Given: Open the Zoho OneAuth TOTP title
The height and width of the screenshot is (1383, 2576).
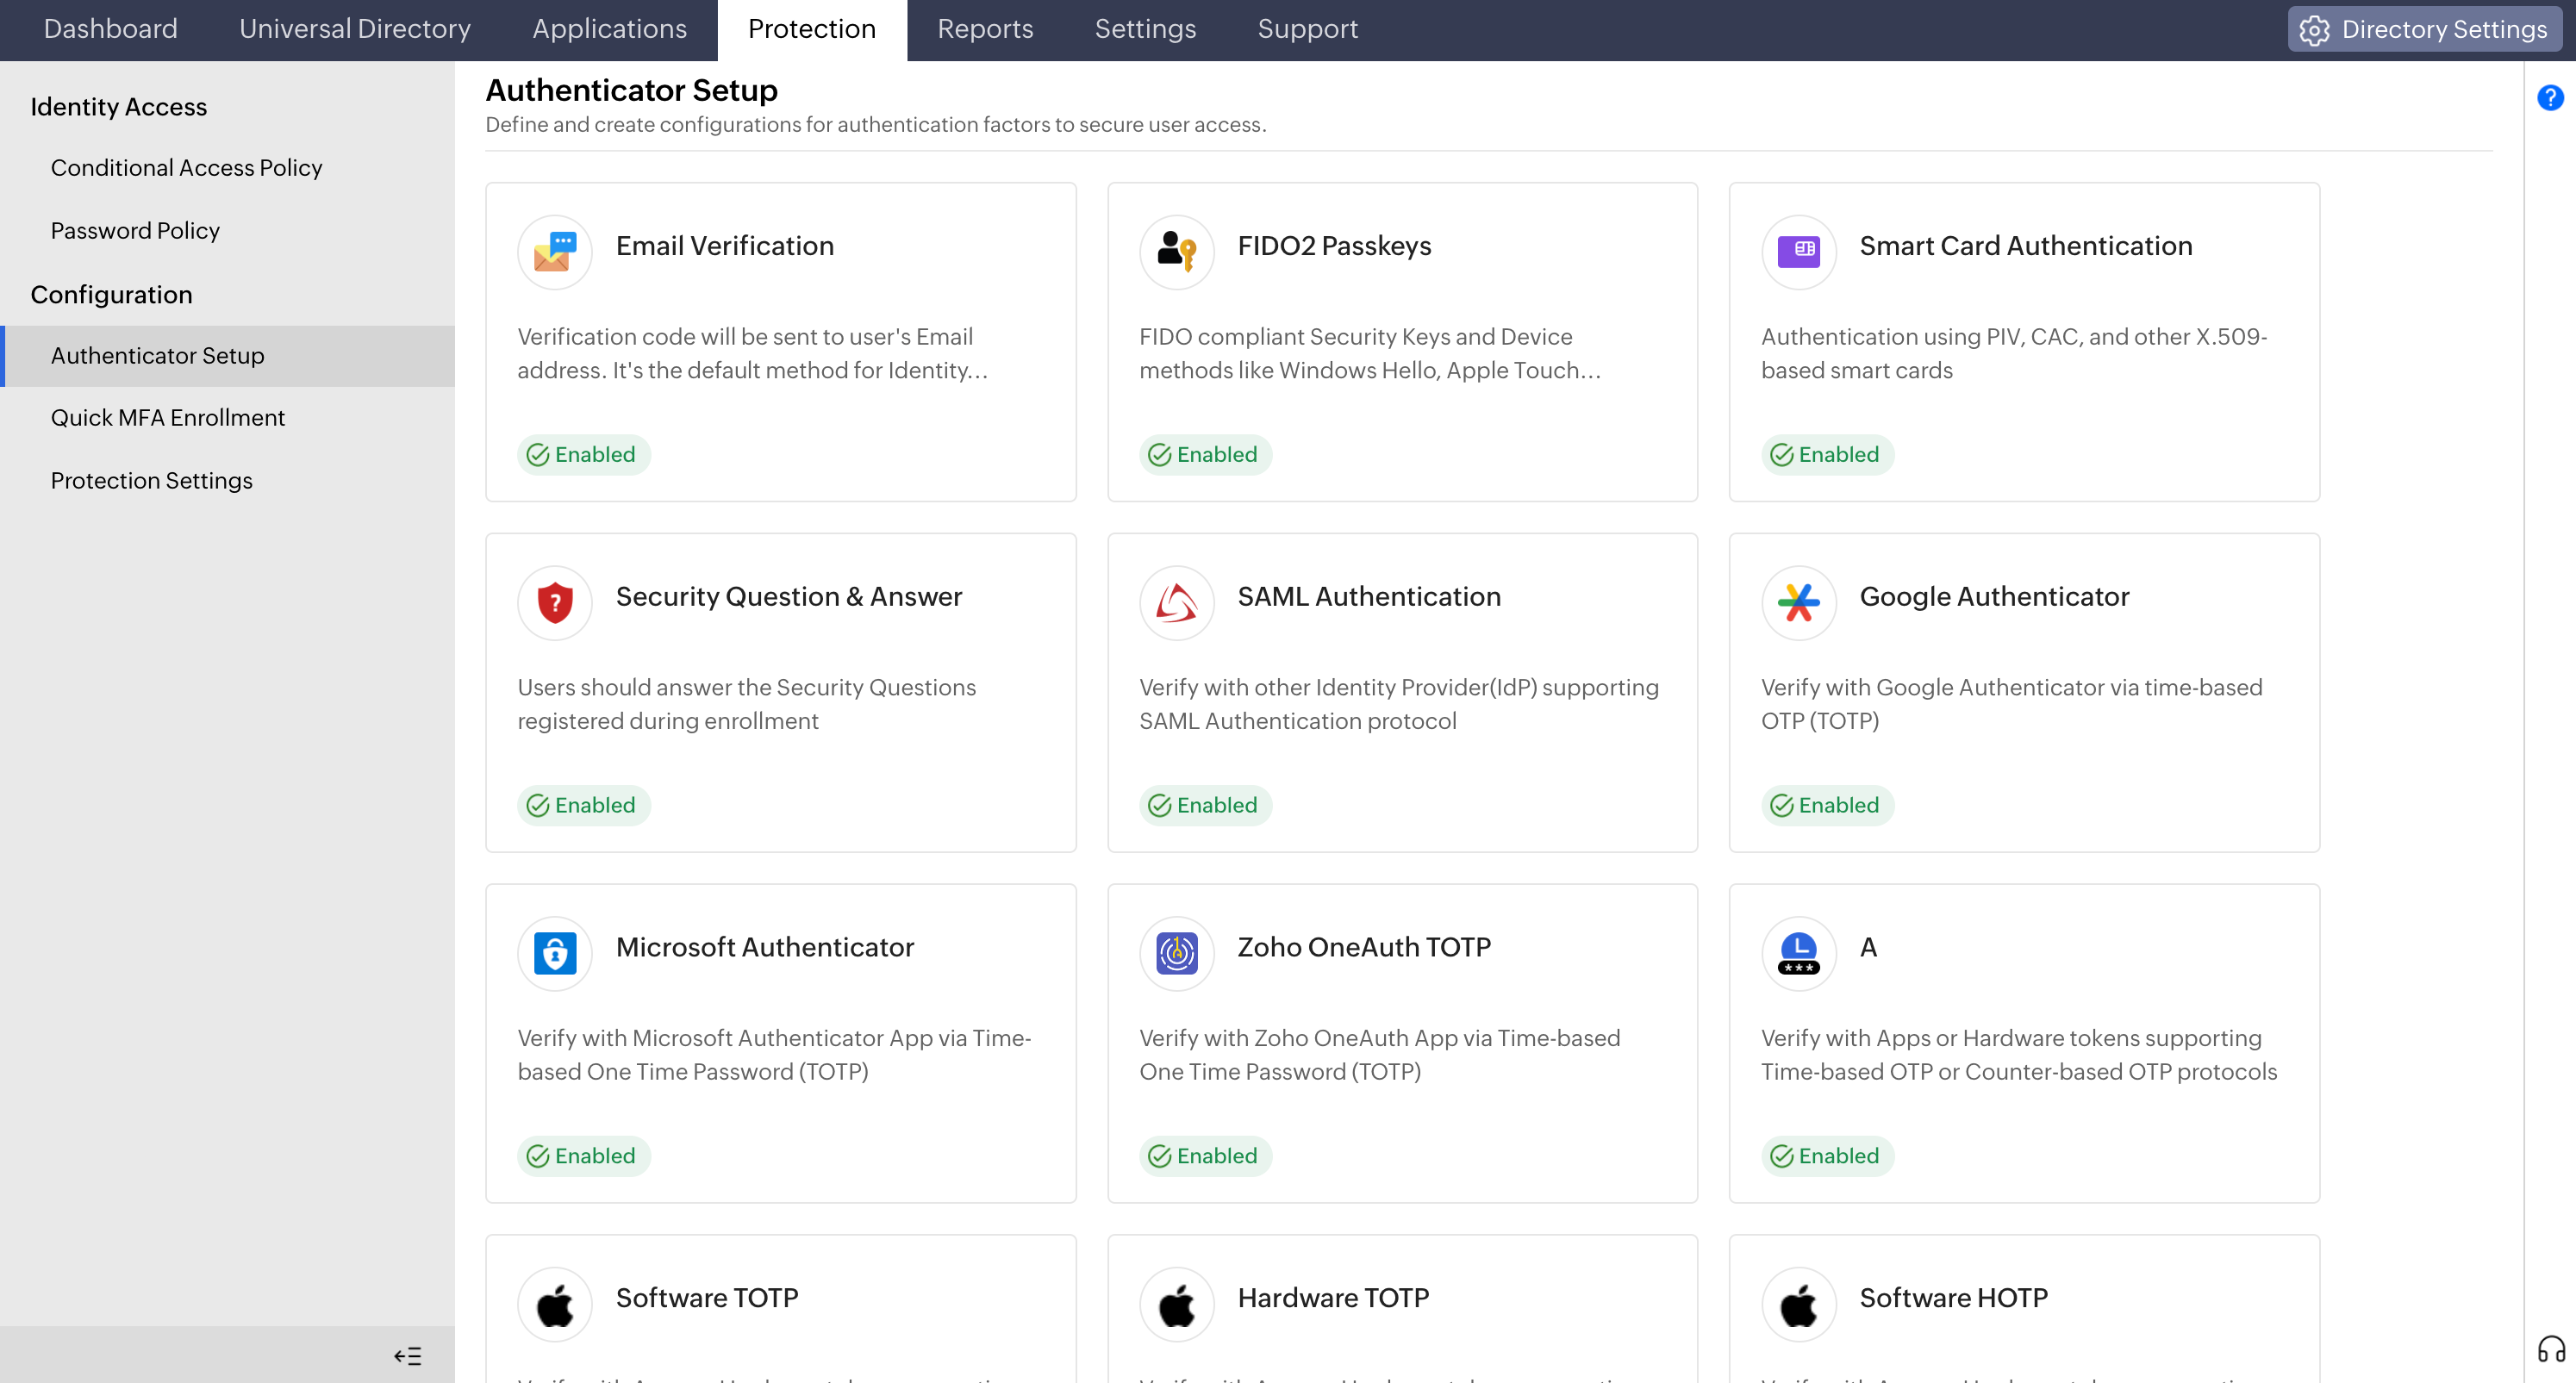Looking at the screenshot, I should [x=1364, y=948].
